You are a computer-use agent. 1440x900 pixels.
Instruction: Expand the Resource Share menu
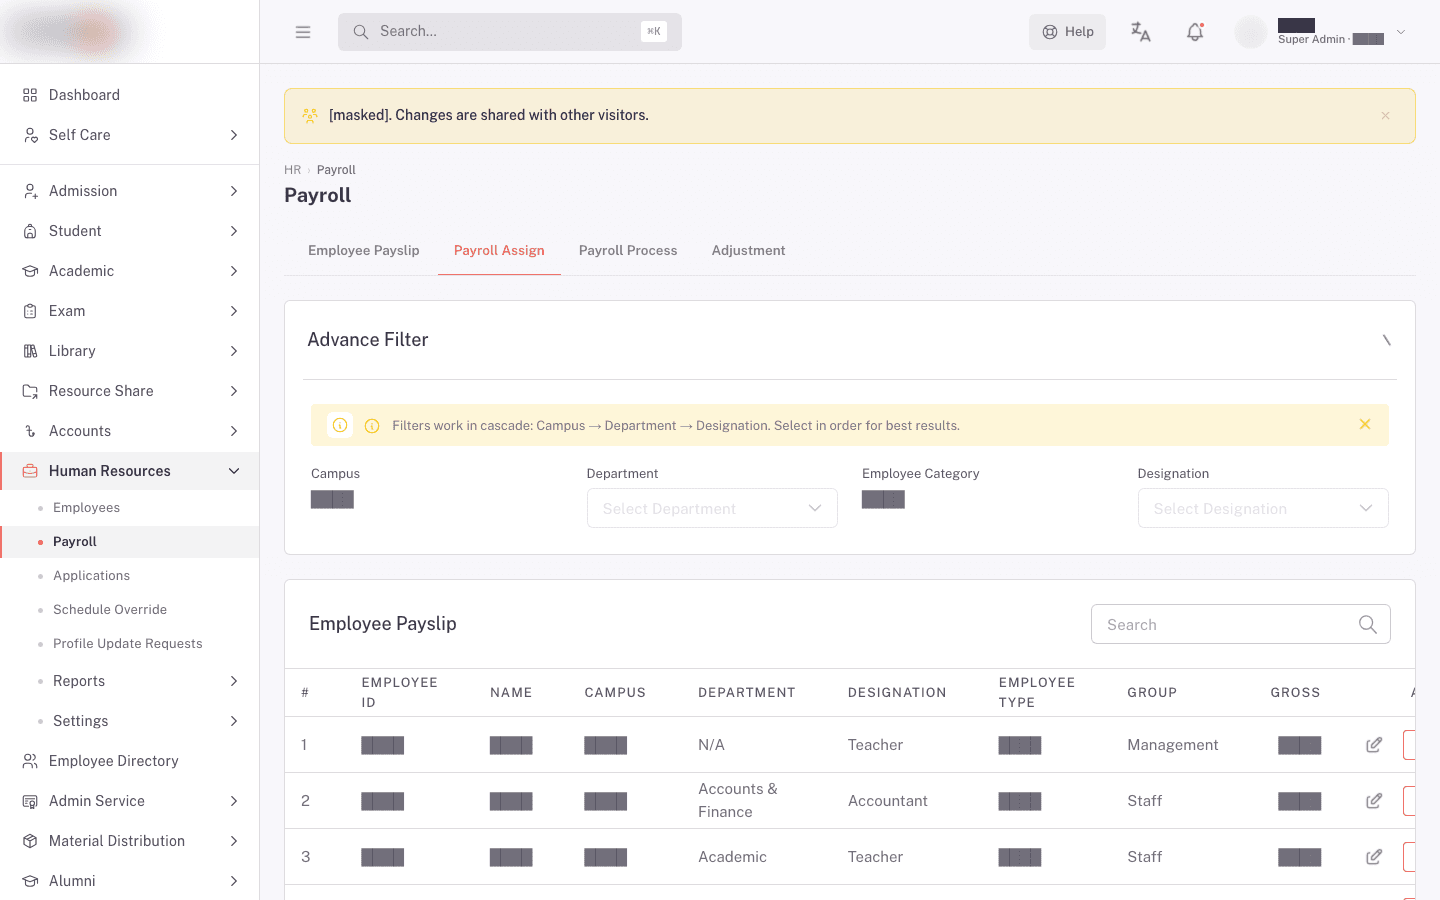coord(130,391)
